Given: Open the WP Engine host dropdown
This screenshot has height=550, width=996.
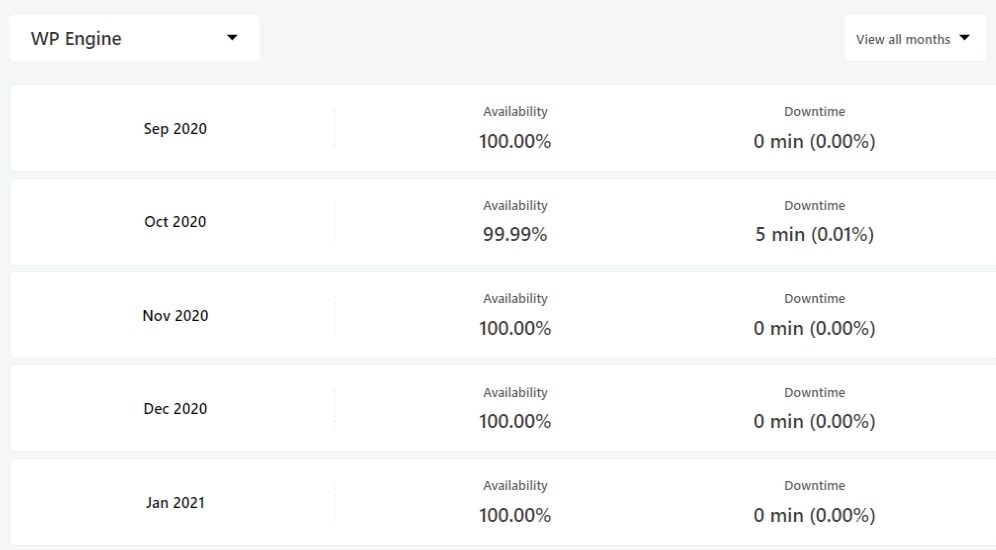Looking at the screenshot, I should click(134, 38).
